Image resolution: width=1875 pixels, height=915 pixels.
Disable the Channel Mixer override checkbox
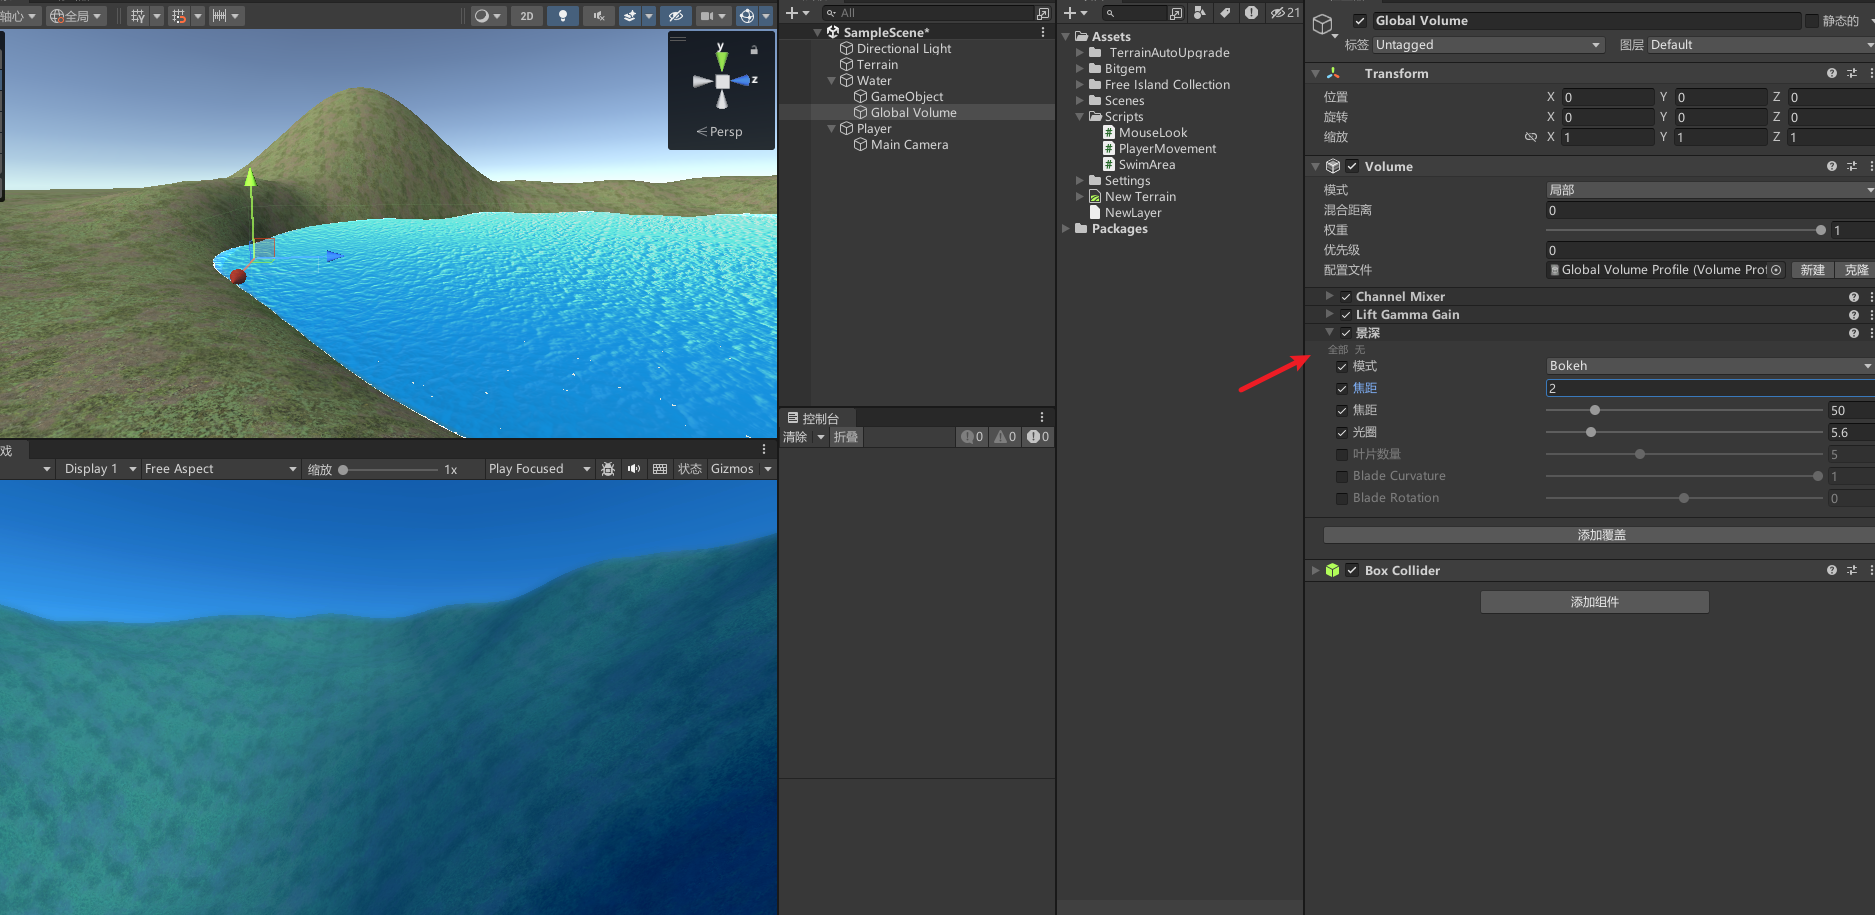(x=1346, y=297)
